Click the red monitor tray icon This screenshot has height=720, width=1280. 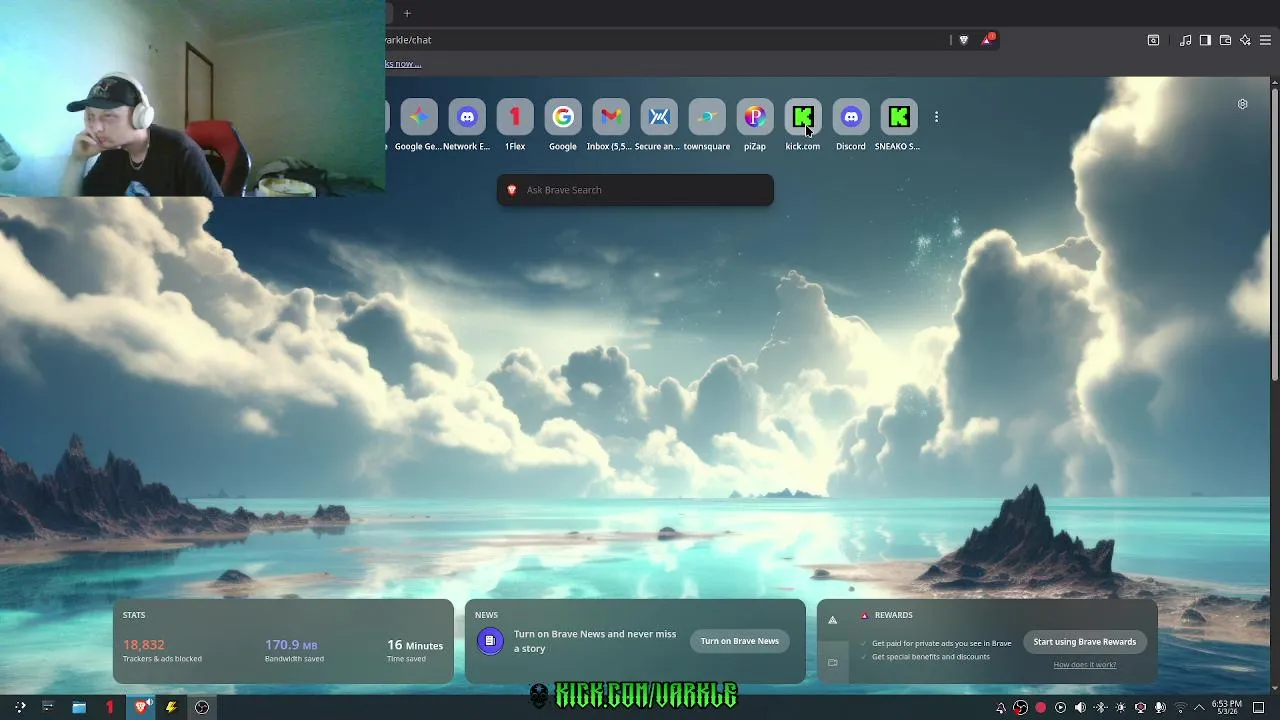click(1140, 708)
